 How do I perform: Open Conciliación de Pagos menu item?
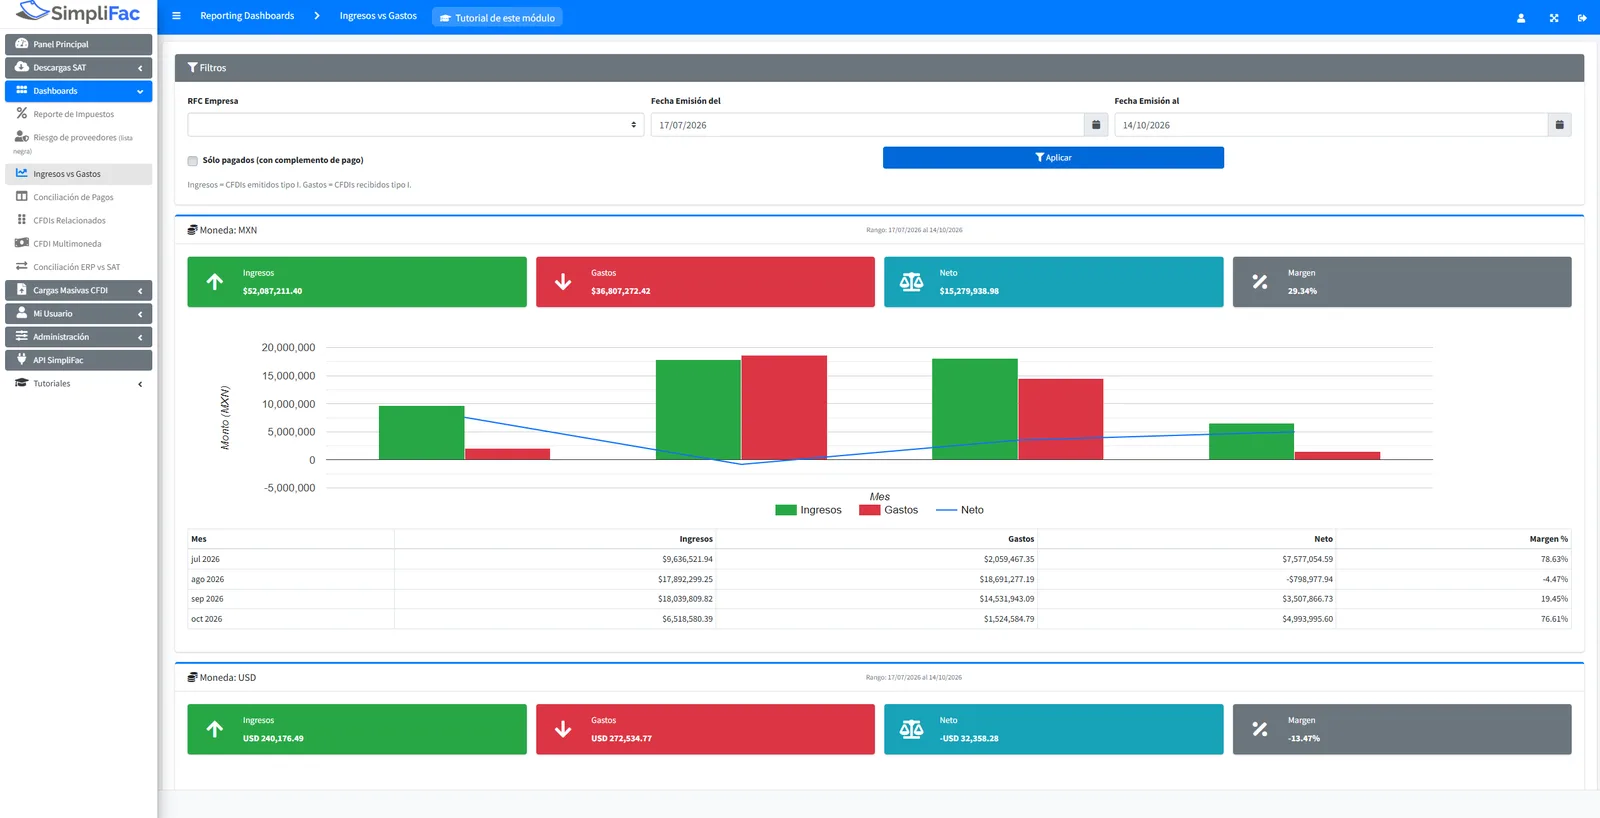[x=78, y=197]
